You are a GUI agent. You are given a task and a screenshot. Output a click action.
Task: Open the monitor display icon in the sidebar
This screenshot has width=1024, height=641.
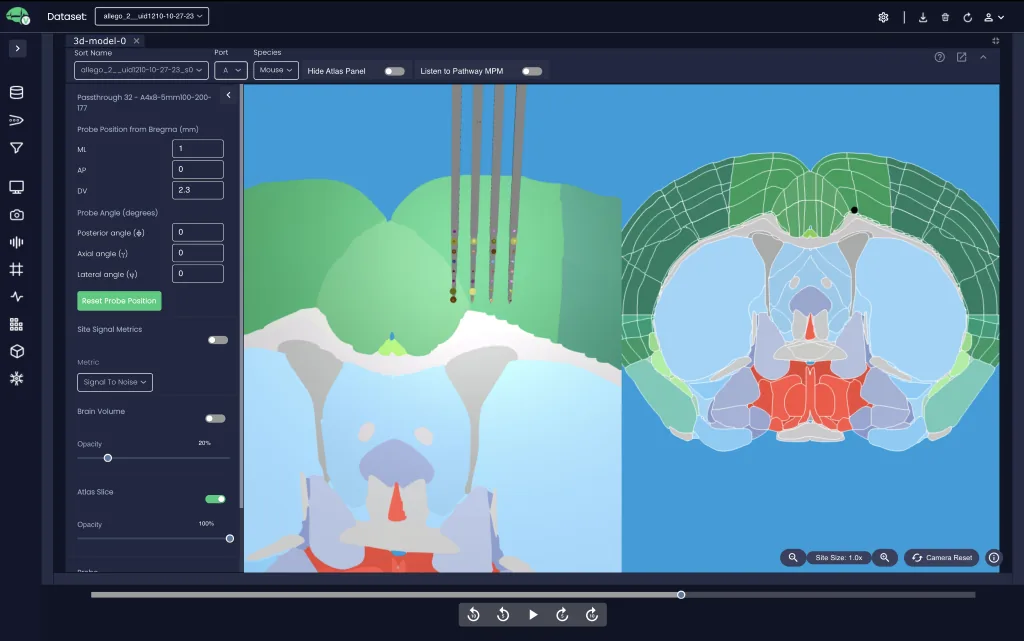17,187
